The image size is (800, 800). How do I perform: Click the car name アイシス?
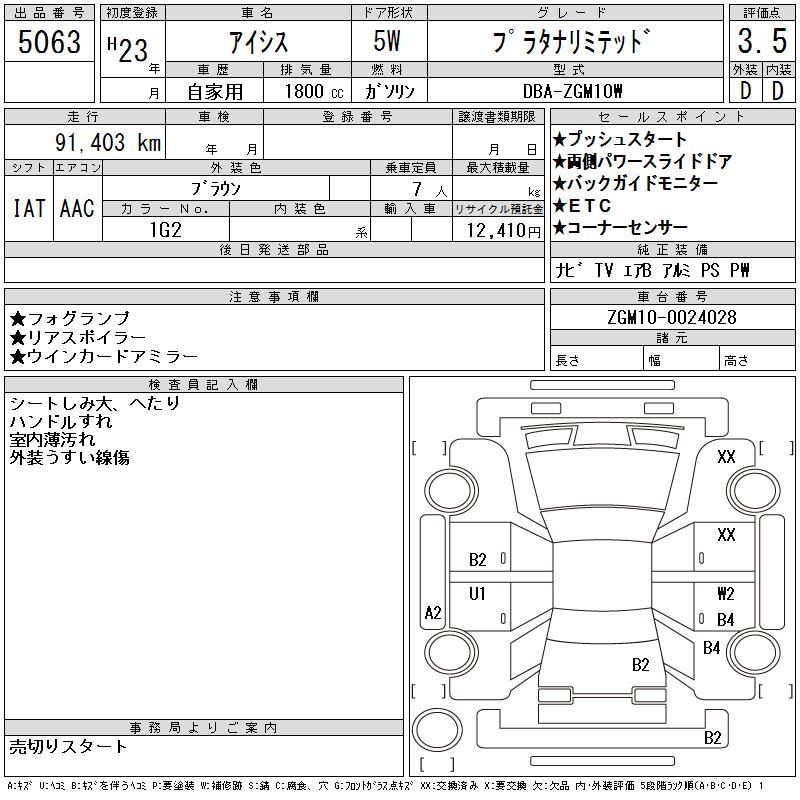coord(259,41)
